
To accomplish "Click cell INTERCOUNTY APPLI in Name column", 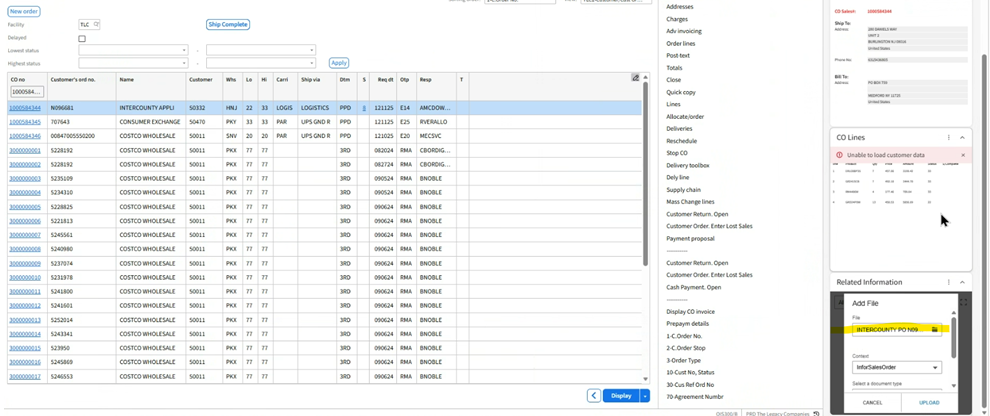I will [x=146, y=108].
